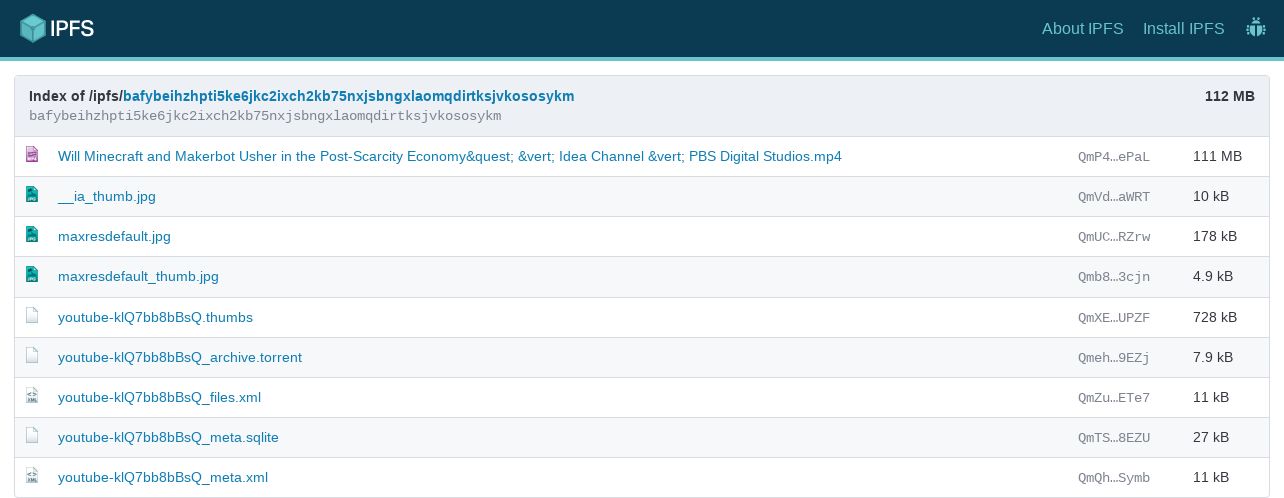
Task: Open youtube-klQ7bb8bBsQ_meta.sqlite
Action: [168, 437]
